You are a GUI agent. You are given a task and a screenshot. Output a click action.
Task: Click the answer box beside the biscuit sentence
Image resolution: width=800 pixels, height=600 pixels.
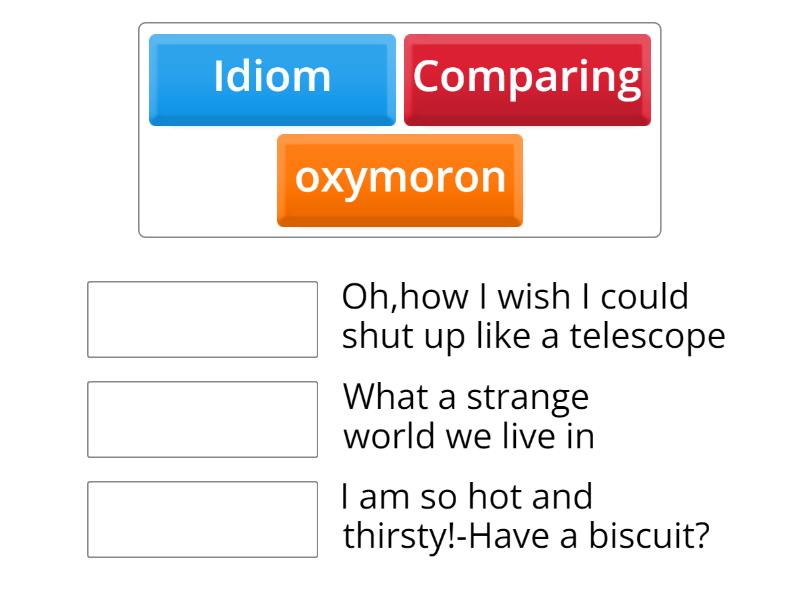tap(202, 519)
